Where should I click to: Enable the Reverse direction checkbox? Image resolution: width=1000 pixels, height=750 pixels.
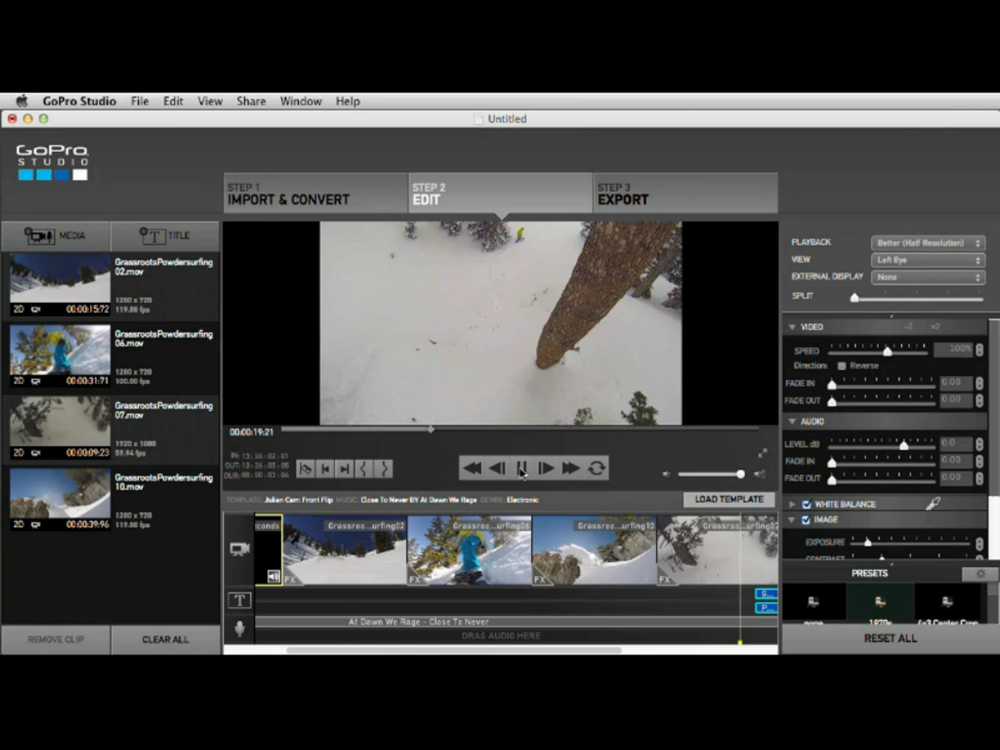click(842, 365)
